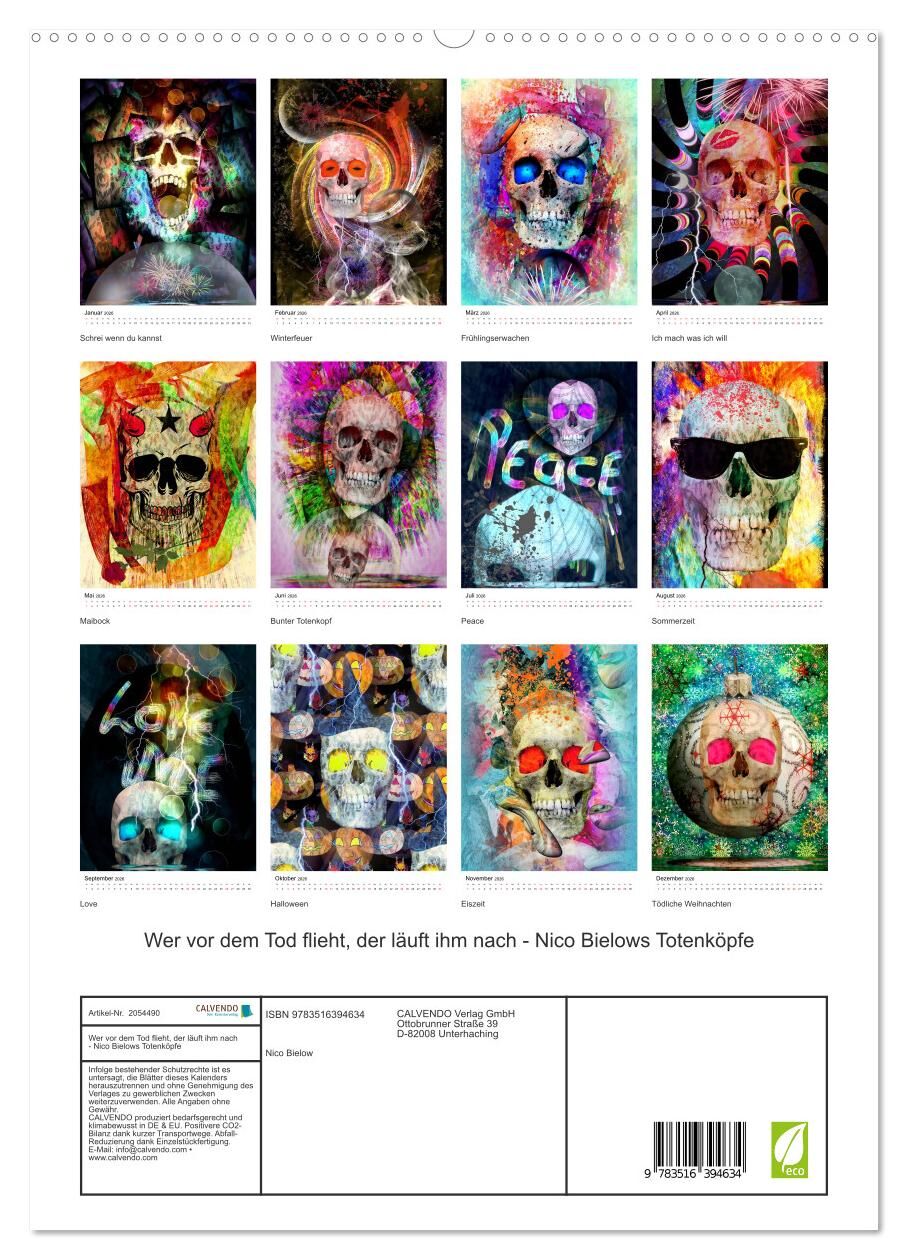Select the 'Ich mach was ich will' image

(x=740, y=192)
